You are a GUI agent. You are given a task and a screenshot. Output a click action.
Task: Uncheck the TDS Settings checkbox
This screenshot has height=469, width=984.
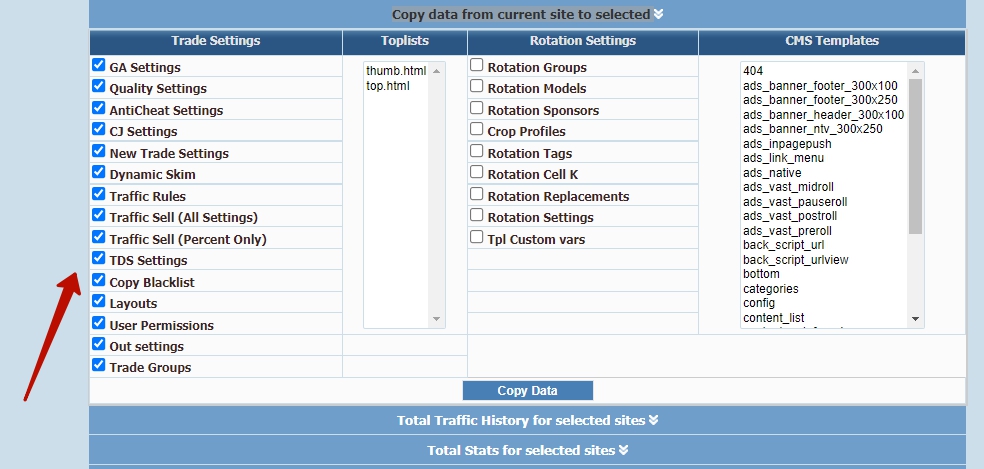coord(99,258)
